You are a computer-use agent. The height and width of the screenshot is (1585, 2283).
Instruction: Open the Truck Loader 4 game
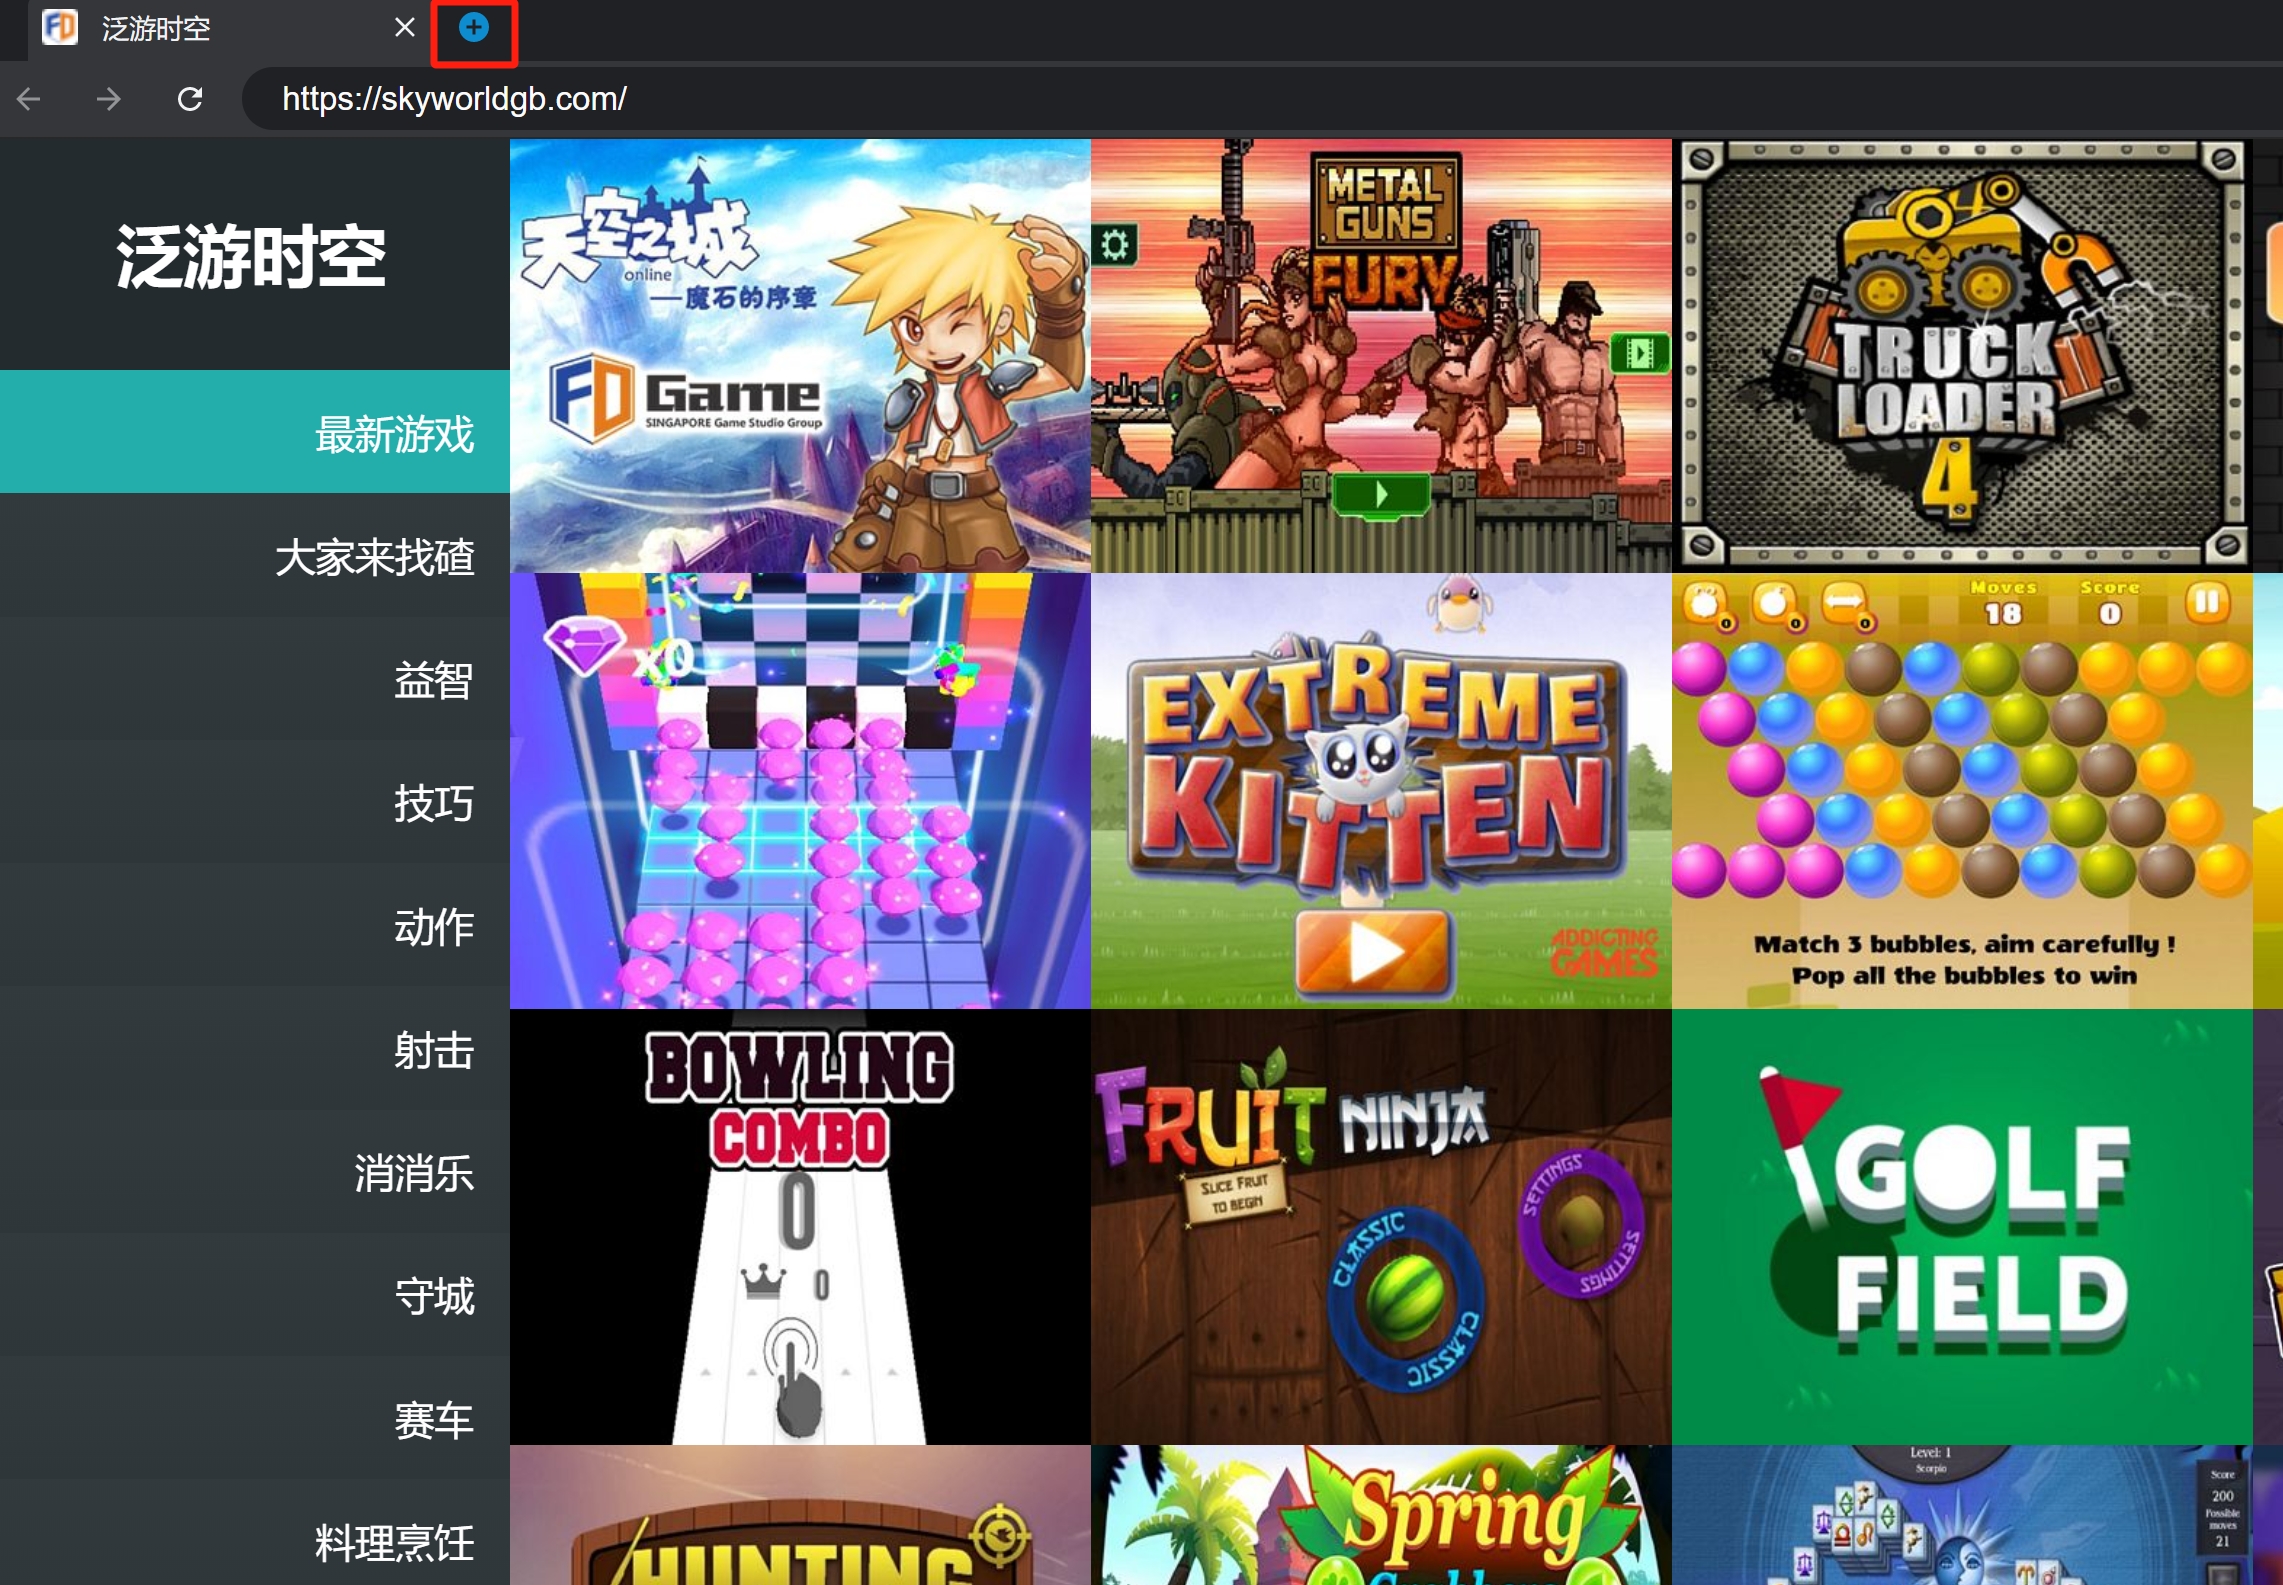1962,355
